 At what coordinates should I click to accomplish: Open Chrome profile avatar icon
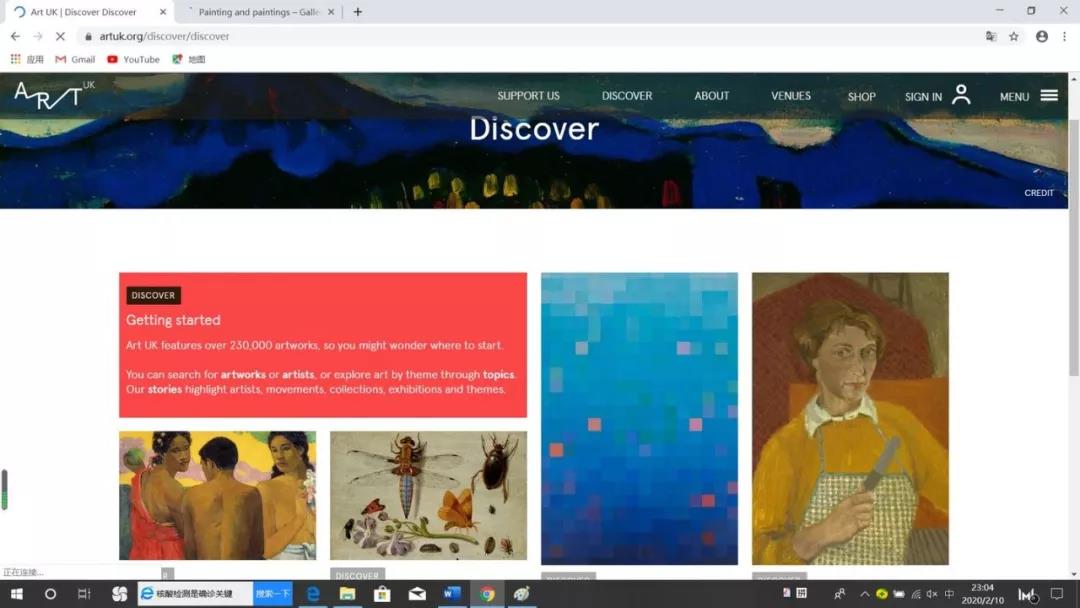(x=1042, y=36)
